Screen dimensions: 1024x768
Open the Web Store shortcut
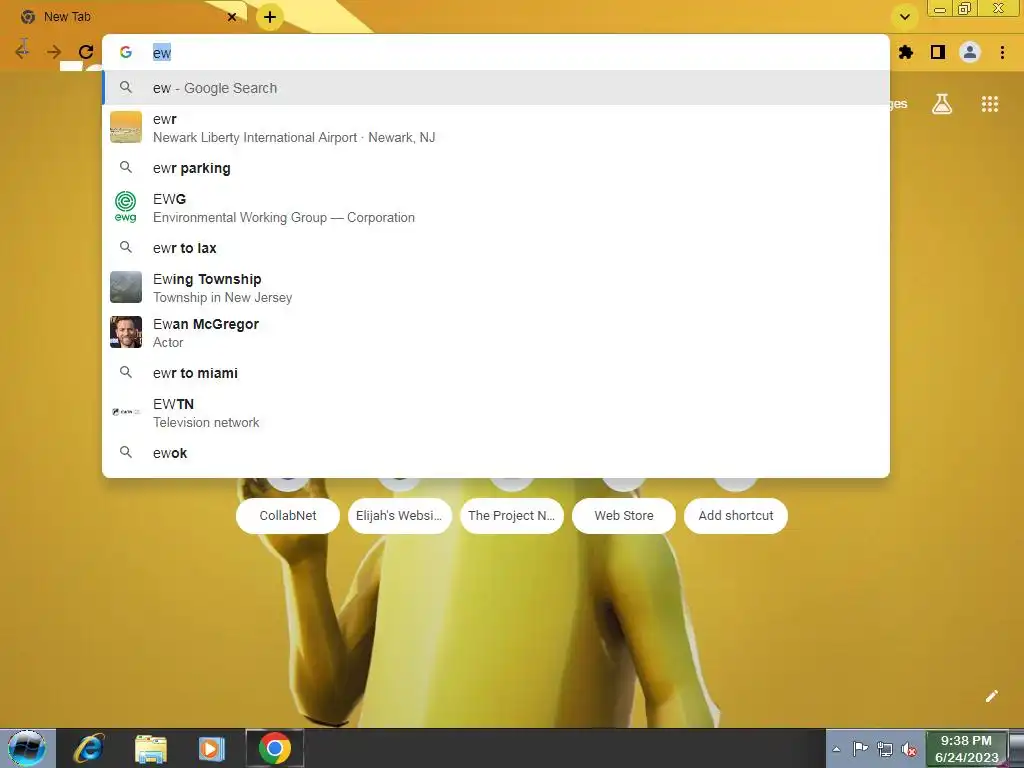coord(624,515)
